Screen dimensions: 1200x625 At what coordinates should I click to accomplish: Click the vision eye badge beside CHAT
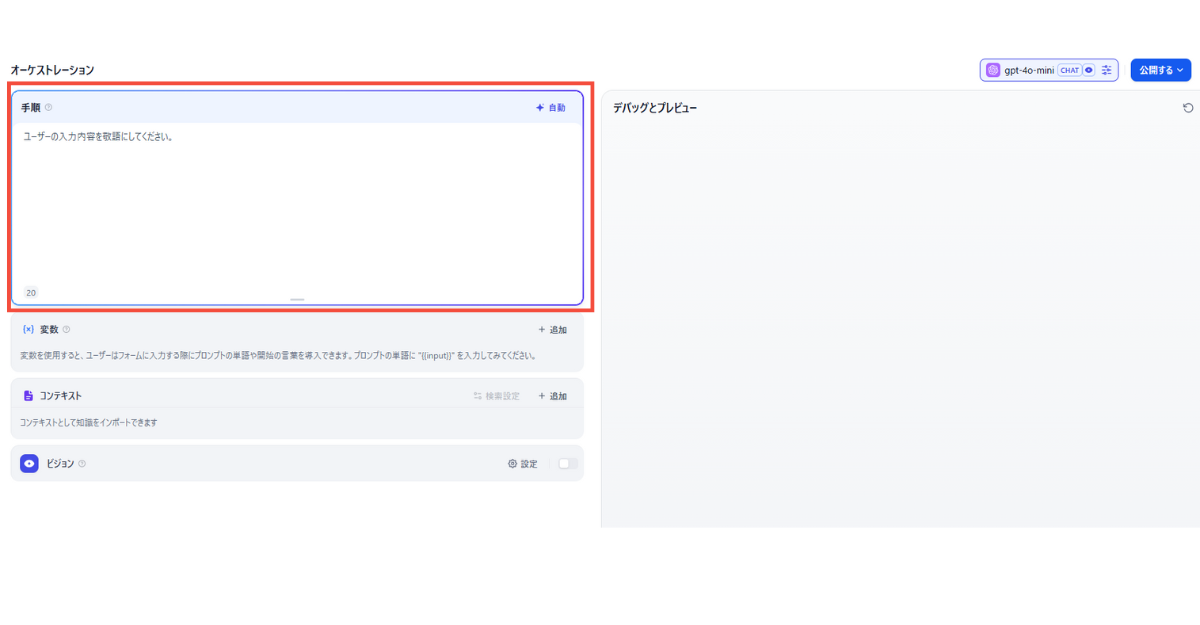click(1089, 70)
